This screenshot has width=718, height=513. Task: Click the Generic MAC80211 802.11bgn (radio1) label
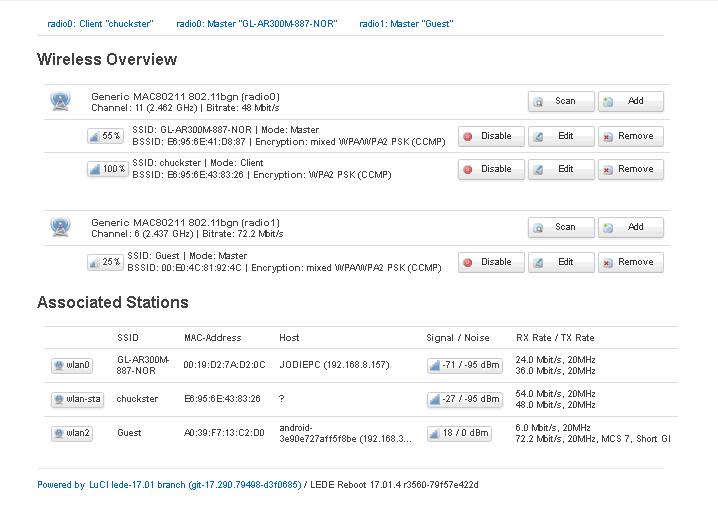[x=185, y=223]
